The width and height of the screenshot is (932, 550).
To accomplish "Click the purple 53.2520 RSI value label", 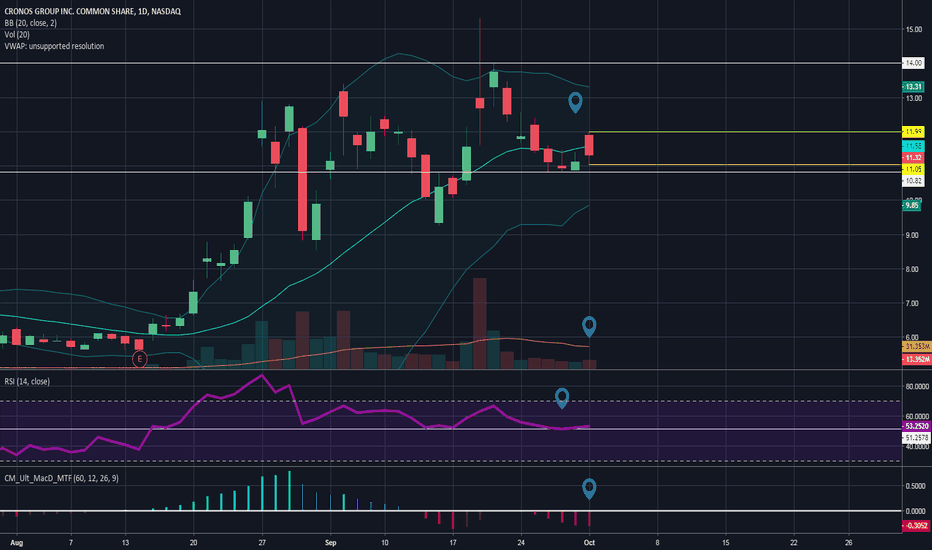I will click(x=917, y=426).
